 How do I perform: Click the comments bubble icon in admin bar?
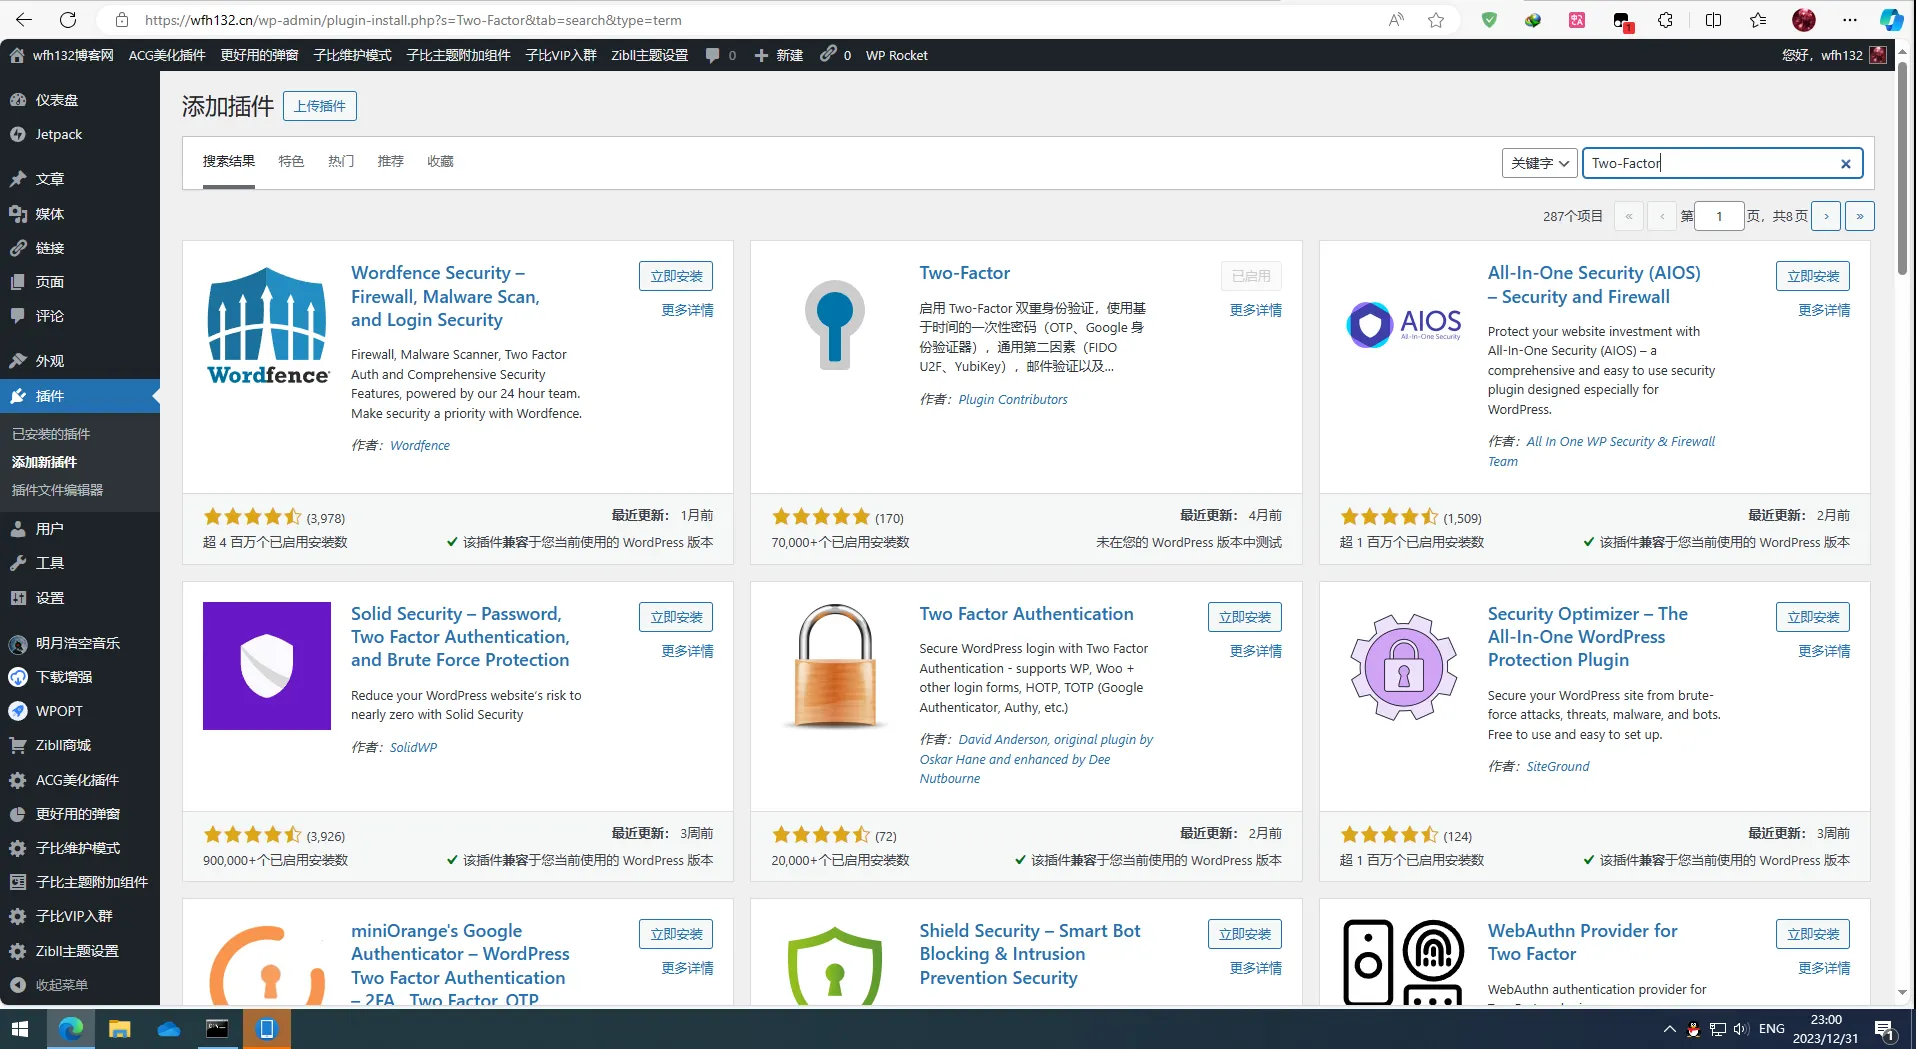point(712,55)
